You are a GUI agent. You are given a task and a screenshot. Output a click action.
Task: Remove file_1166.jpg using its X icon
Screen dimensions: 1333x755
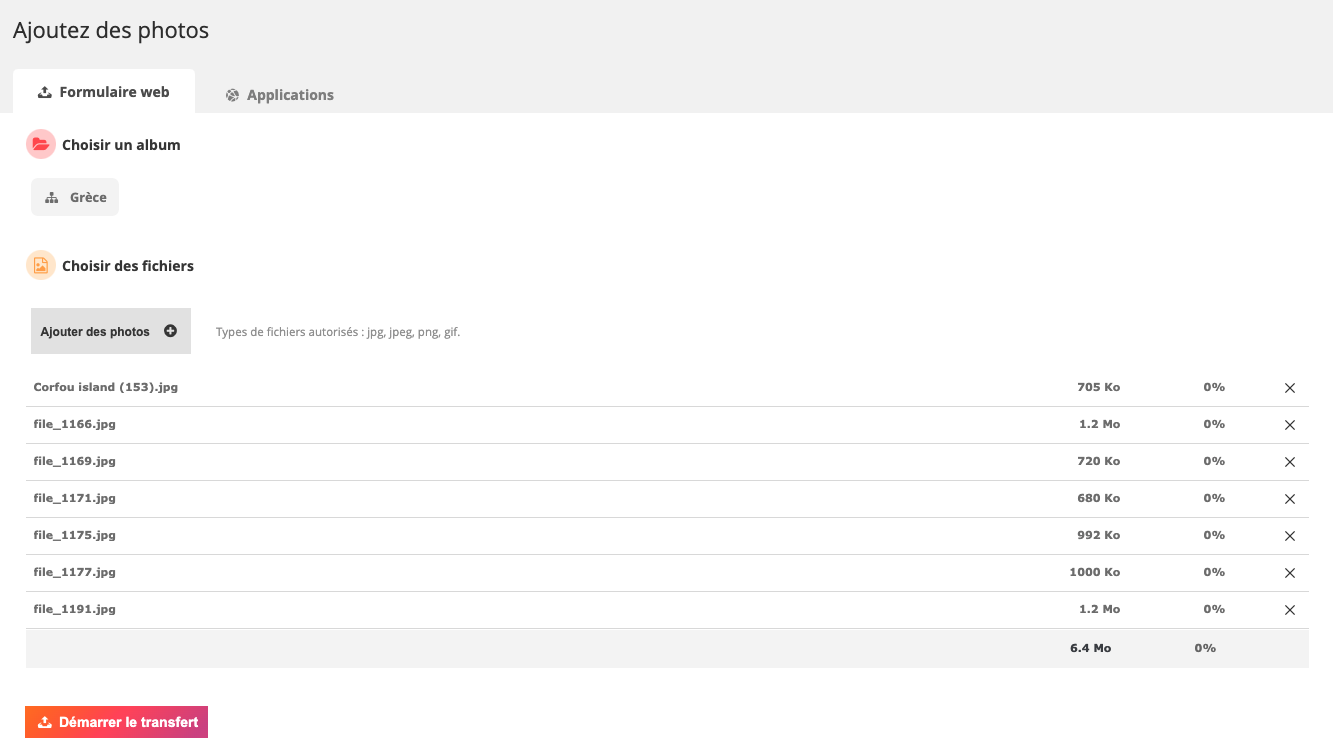[1289, 425]
